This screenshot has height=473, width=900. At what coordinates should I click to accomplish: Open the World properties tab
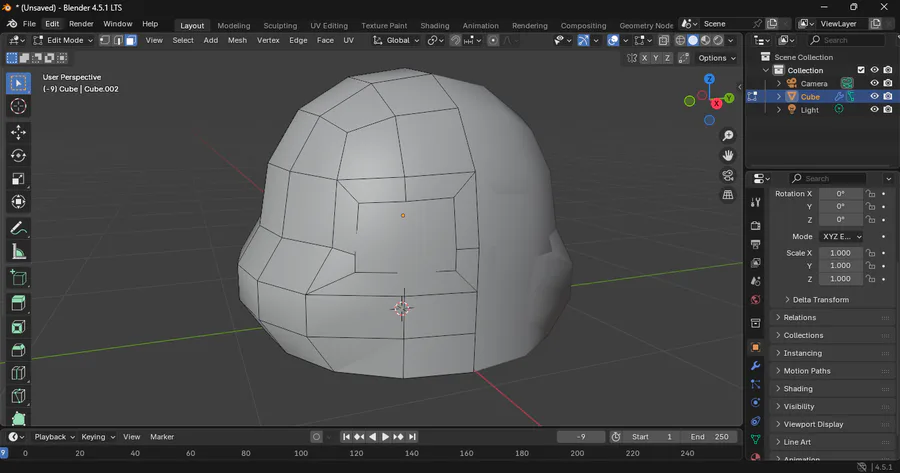tap(755, 300)
